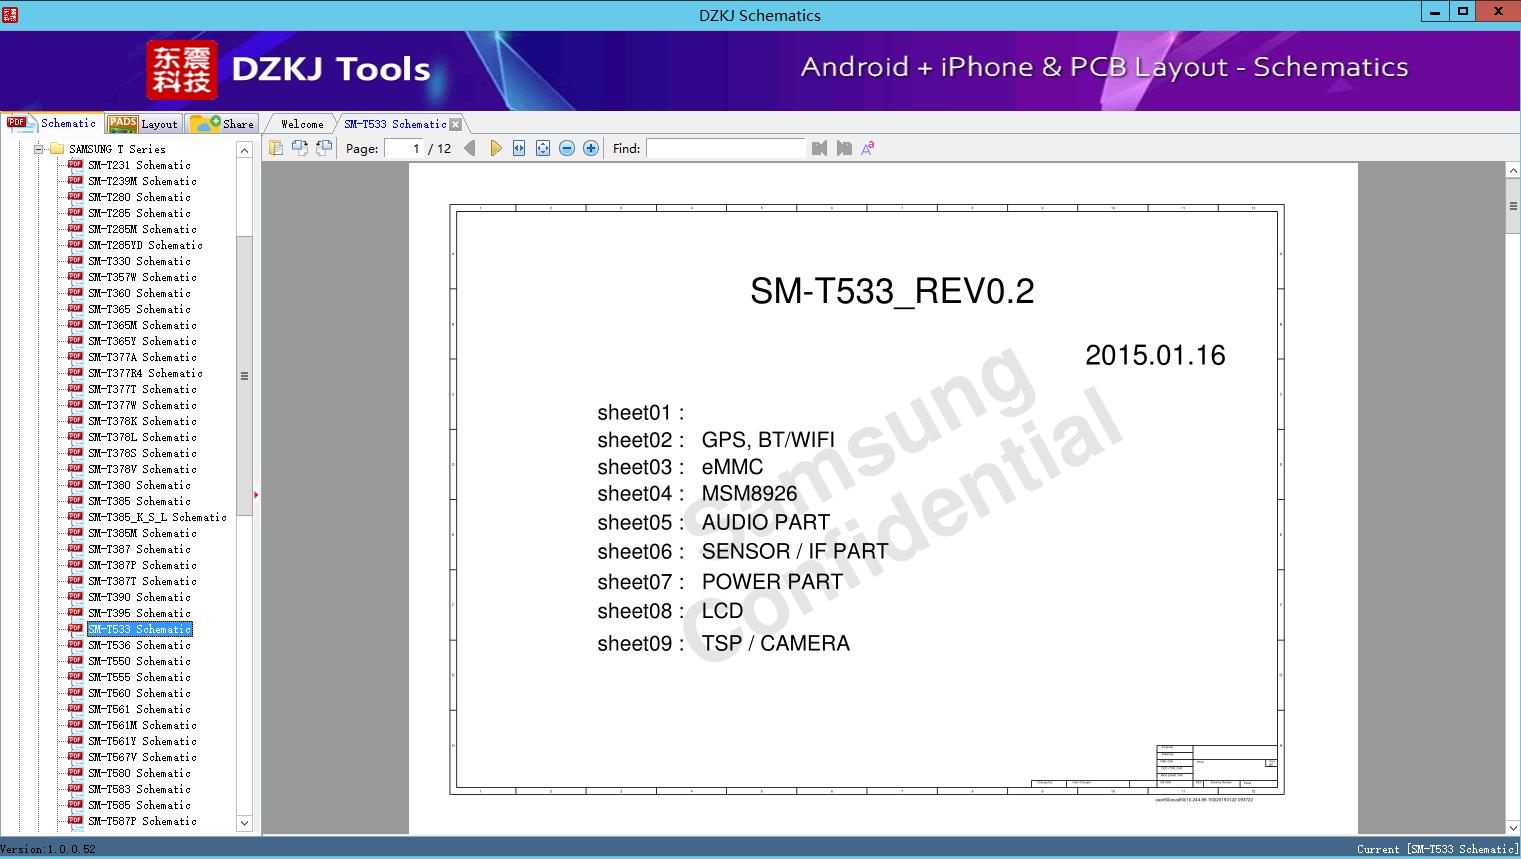Click the rotate page icon beside the copy icon
Screen dimensions: 1521x859
point(299,148)
